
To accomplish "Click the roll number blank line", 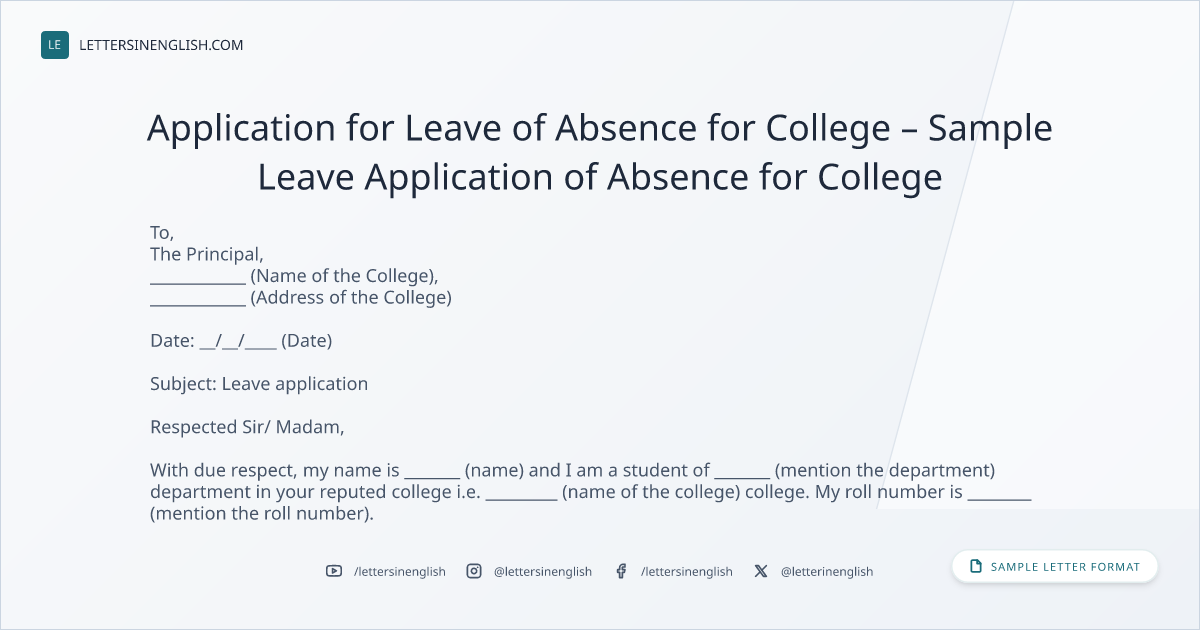I will pos(1000,496).
